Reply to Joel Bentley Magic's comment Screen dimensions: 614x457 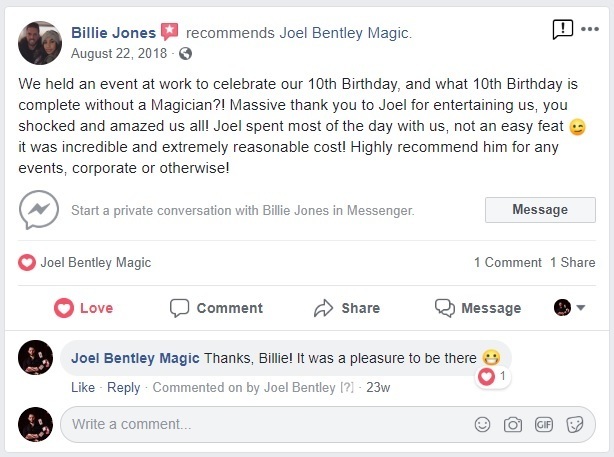point(124,388)
